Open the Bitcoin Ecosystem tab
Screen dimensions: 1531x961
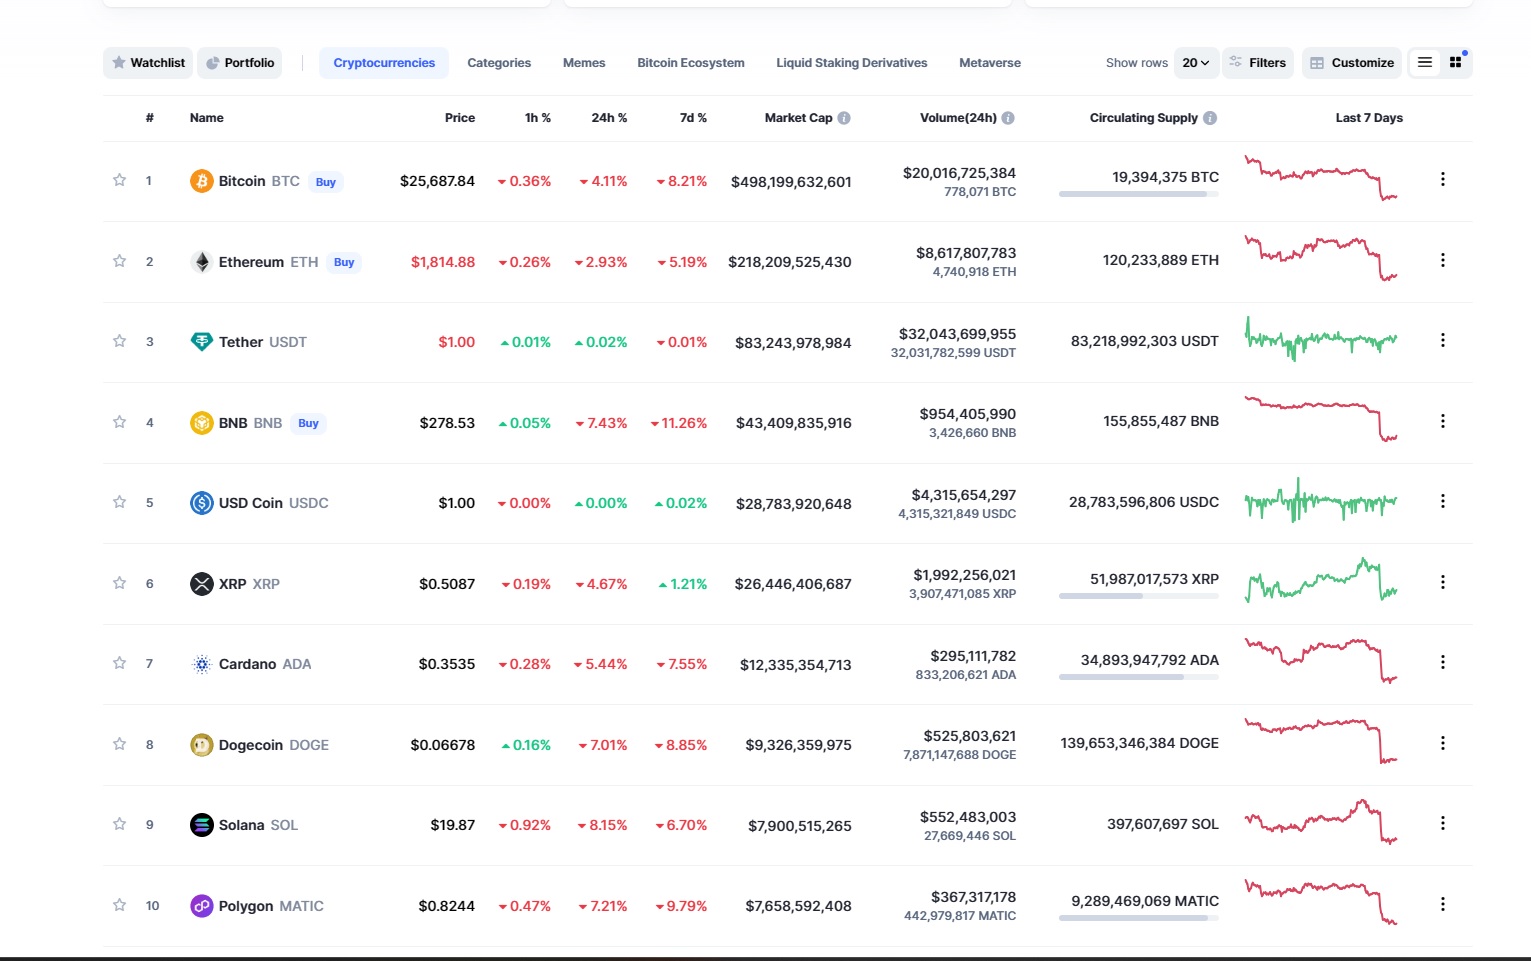click(690, 62)
